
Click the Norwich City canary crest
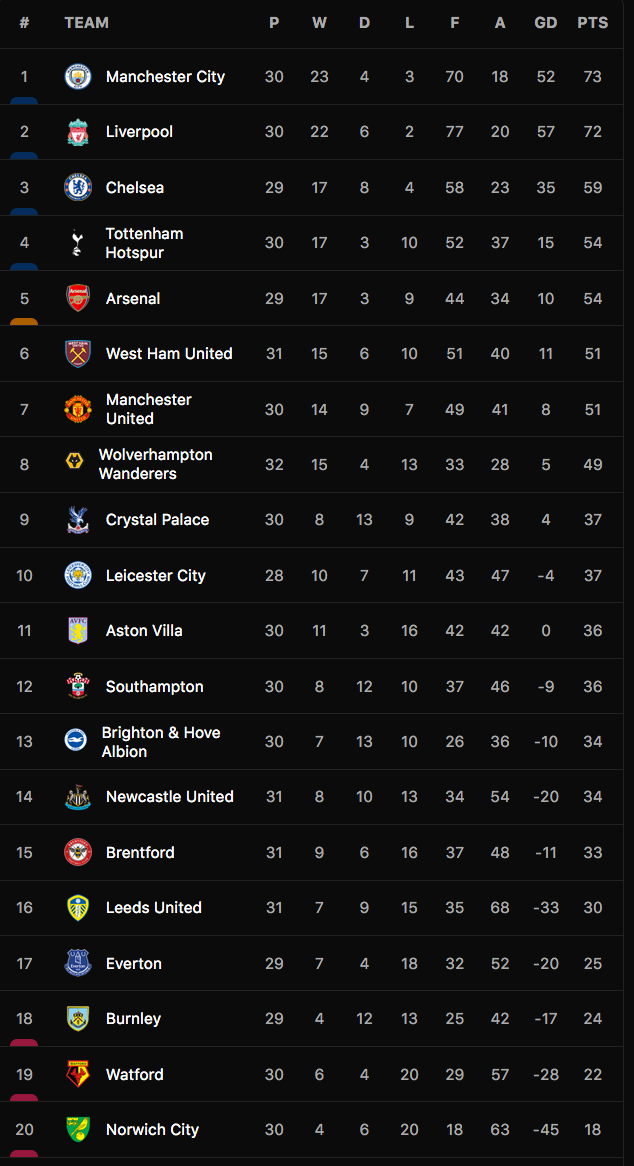click(78, 1130)
